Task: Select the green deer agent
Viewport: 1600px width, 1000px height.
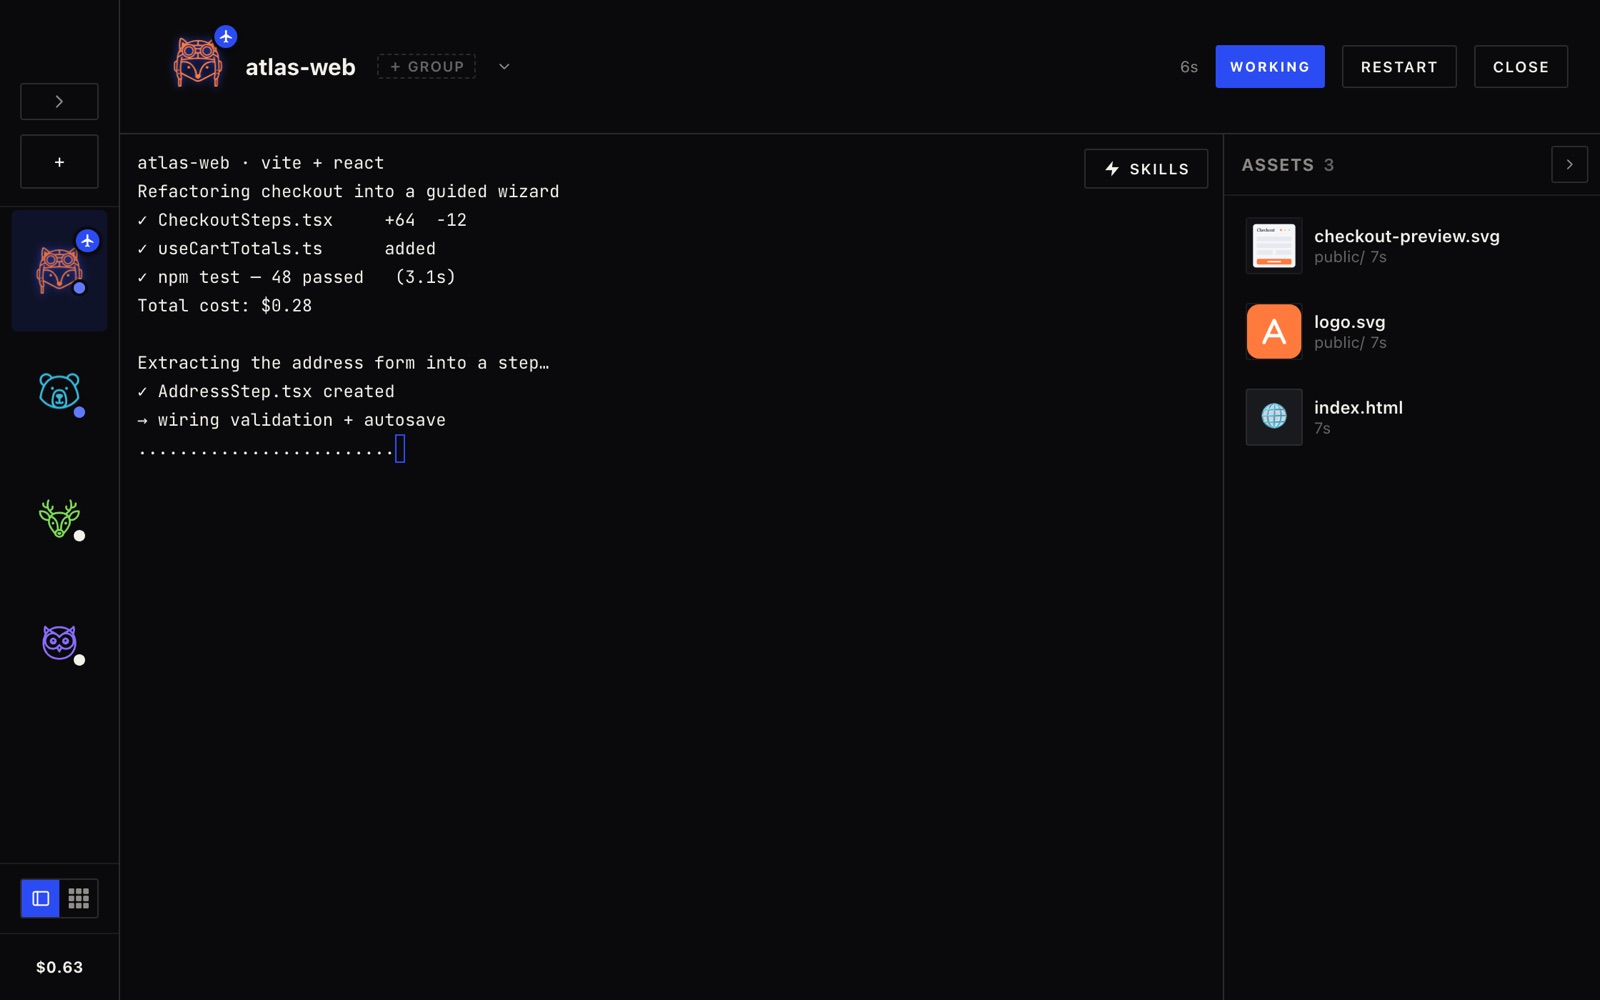Action: pyautogui.click(x=59, y=519)
